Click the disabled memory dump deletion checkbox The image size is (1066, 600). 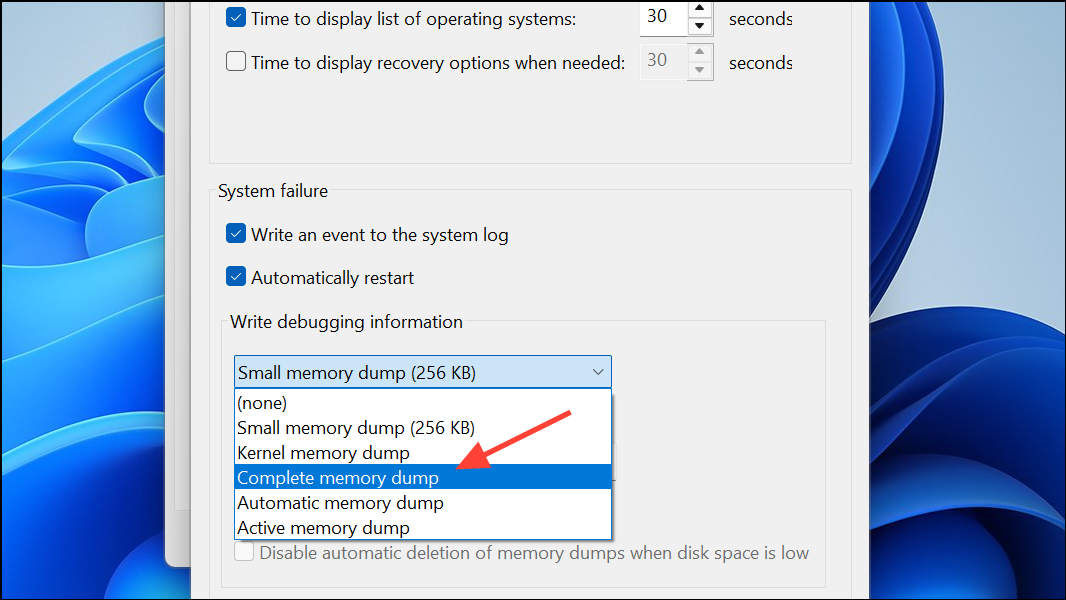click(244, 551)
